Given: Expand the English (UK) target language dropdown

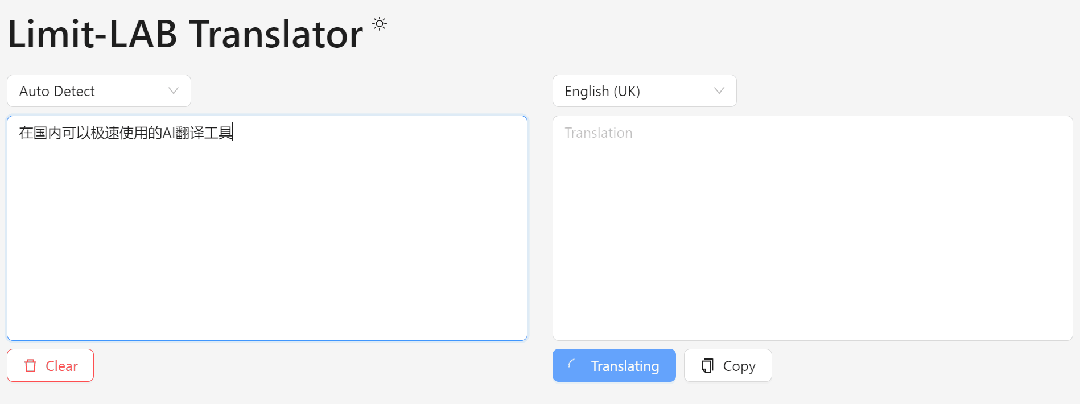Looking at the screenshot, I should click(644, 91).
